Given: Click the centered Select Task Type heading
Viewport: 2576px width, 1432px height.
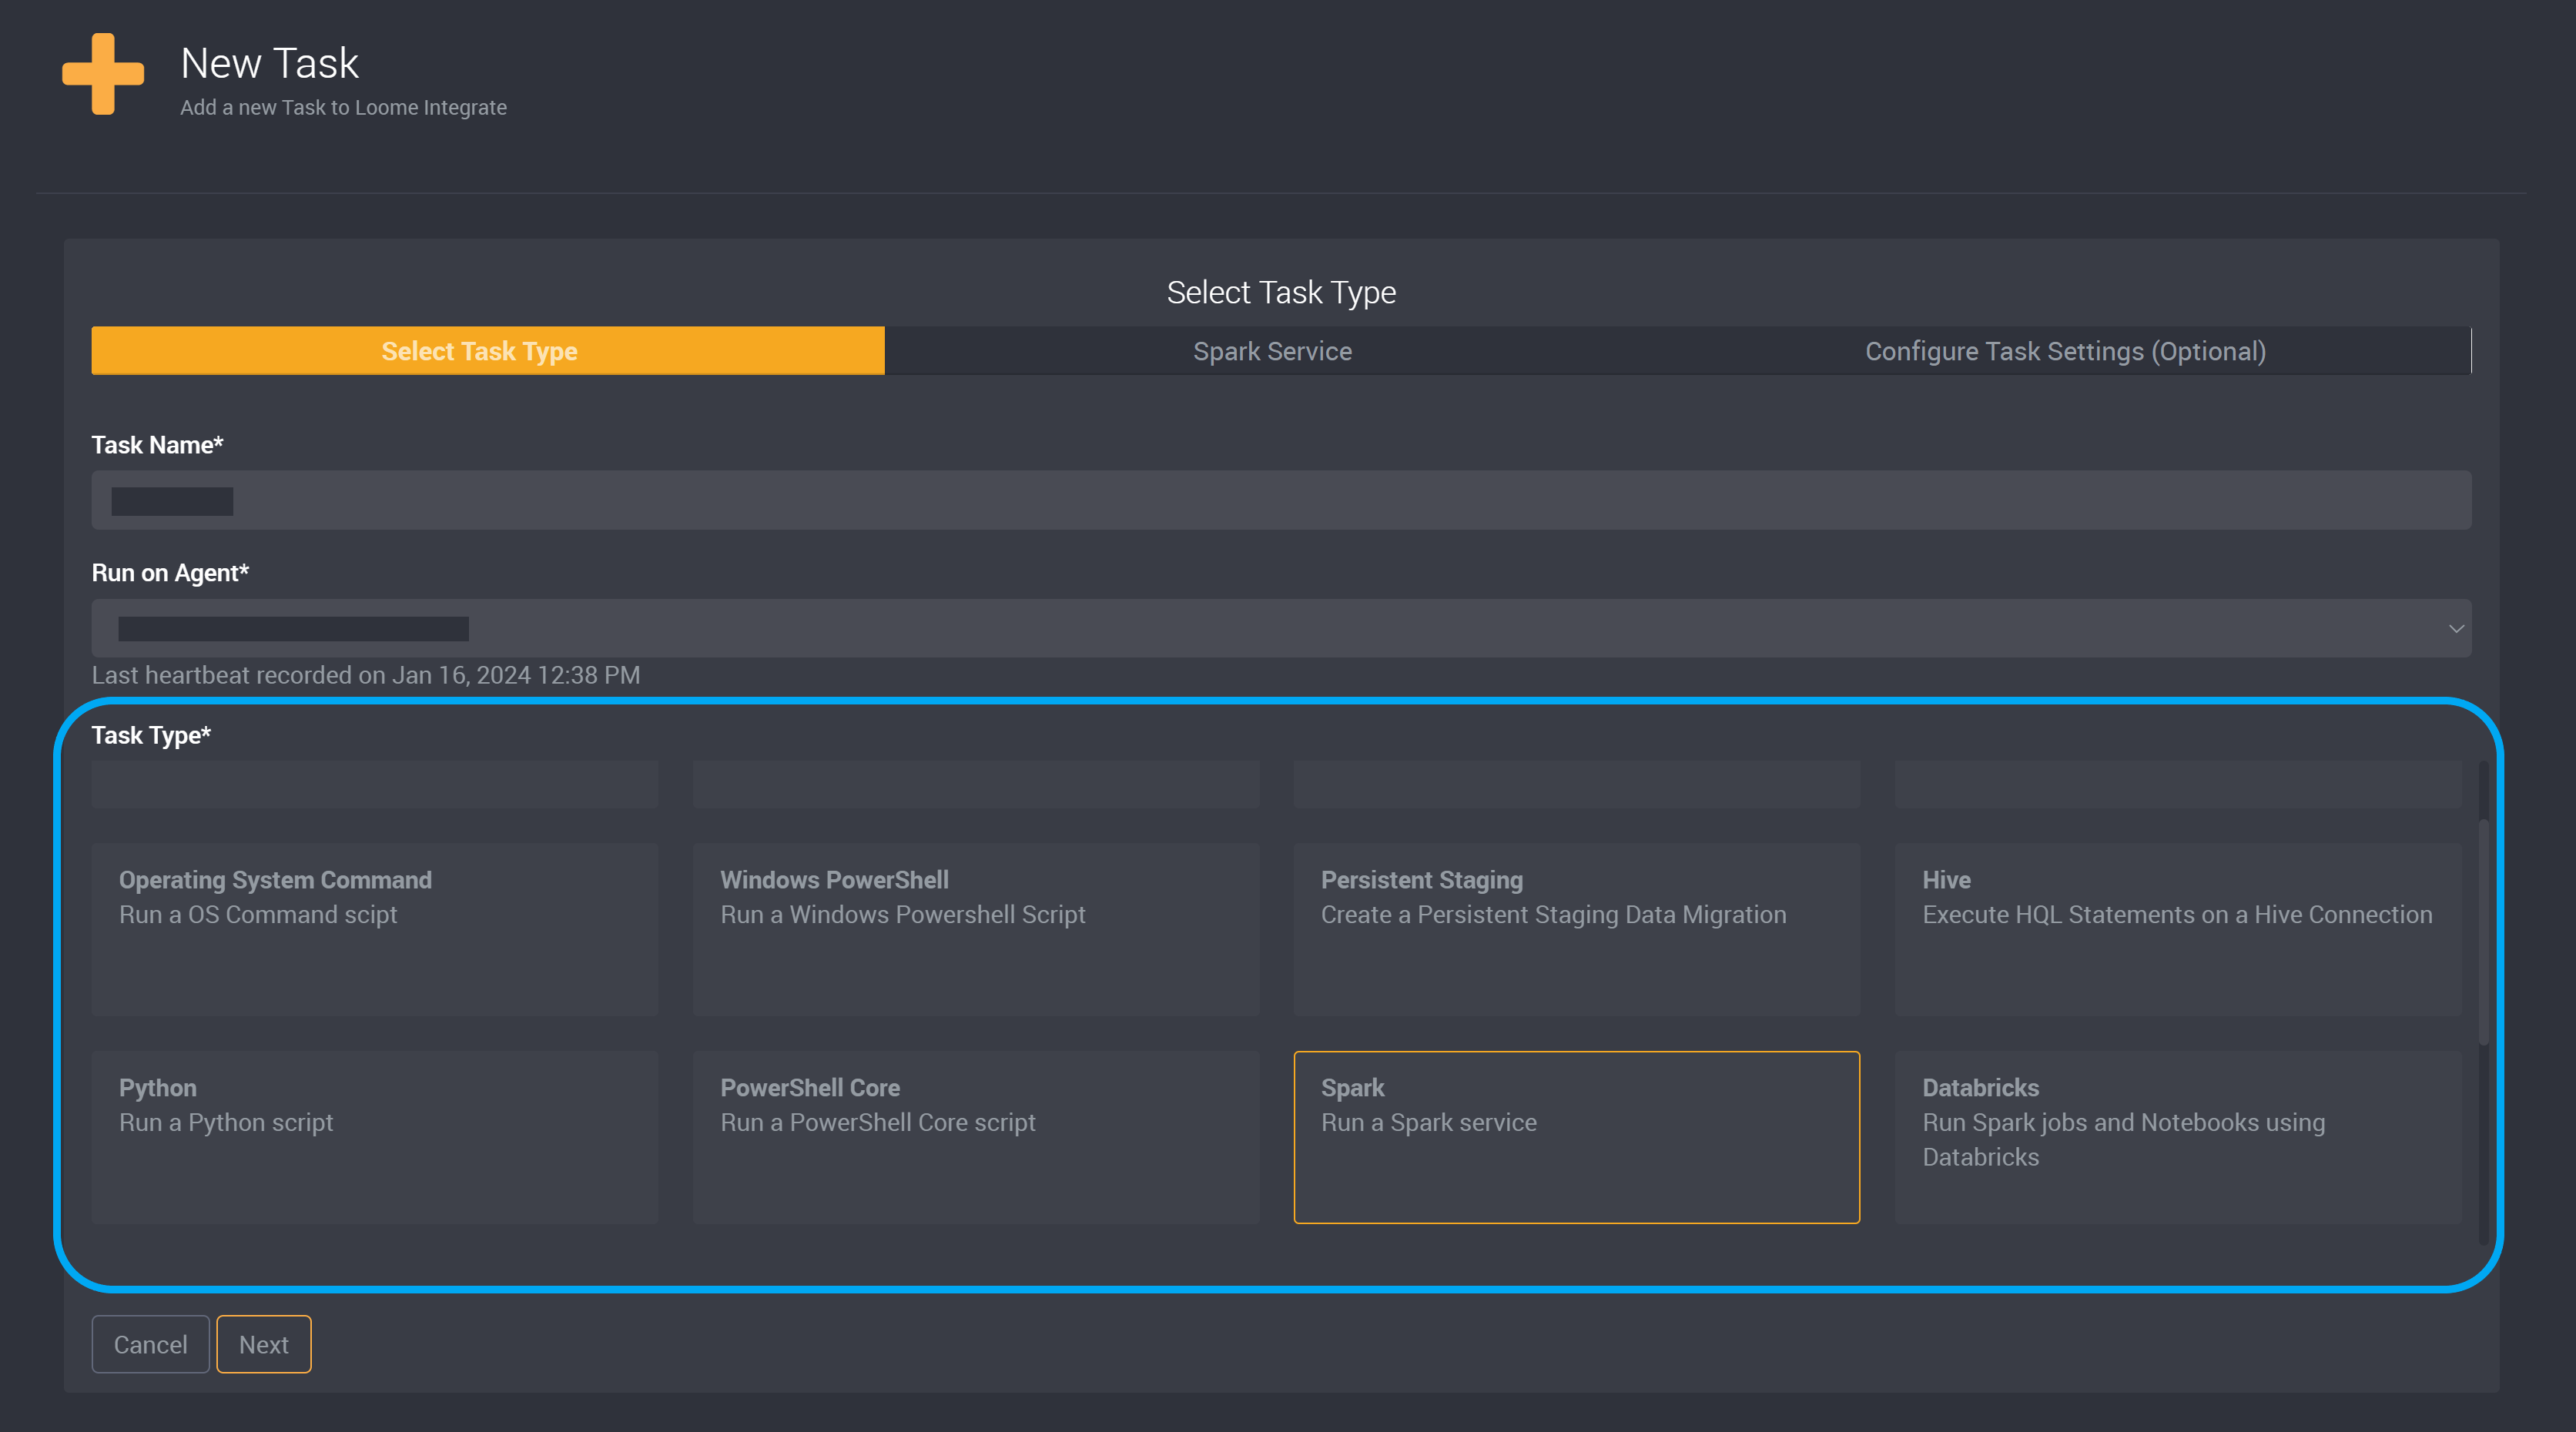Looking at the screenshot, I should (1281, 292).
